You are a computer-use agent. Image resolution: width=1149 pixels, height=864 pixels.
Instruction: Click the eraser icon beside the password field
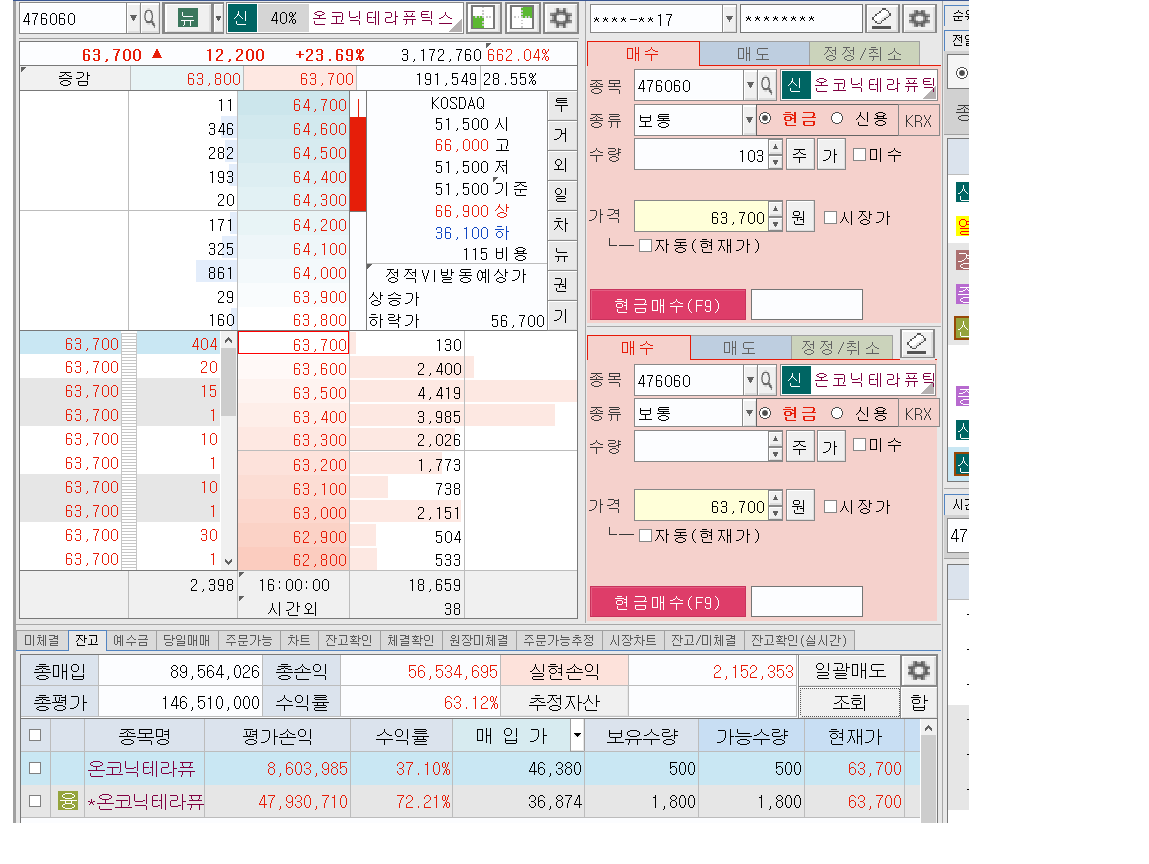click(882, 18)
